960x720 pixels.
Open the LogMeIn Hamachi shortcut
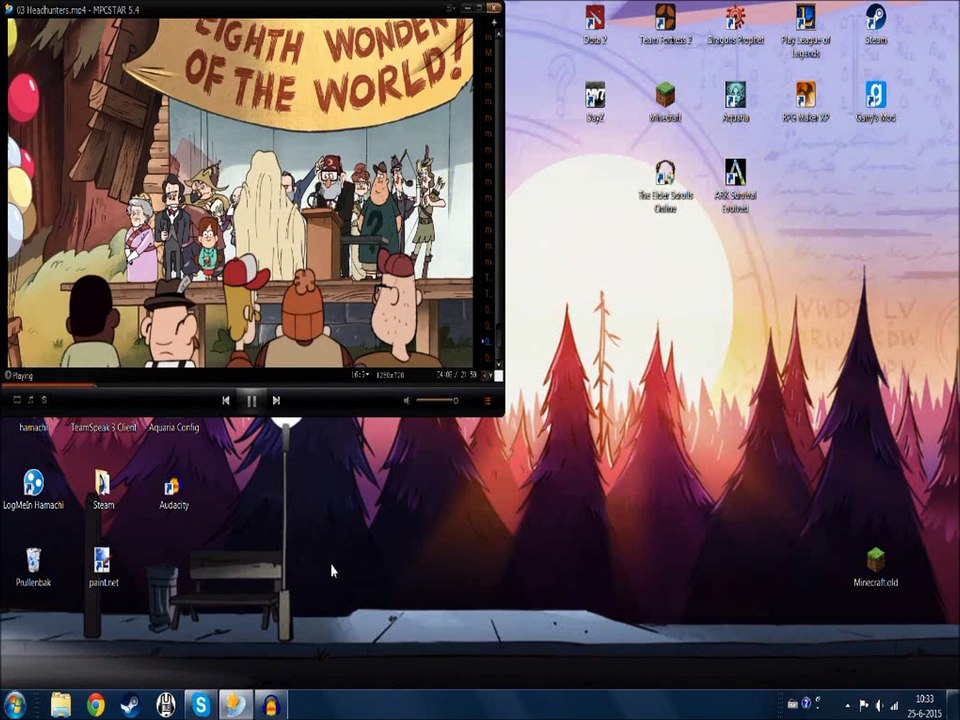tap(34, 490)
